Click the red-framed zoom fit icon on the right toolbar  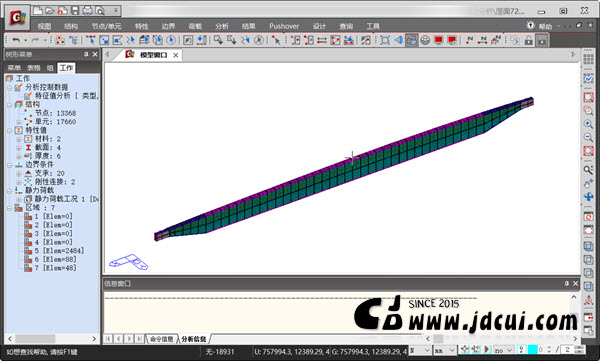tap(589, 97)
